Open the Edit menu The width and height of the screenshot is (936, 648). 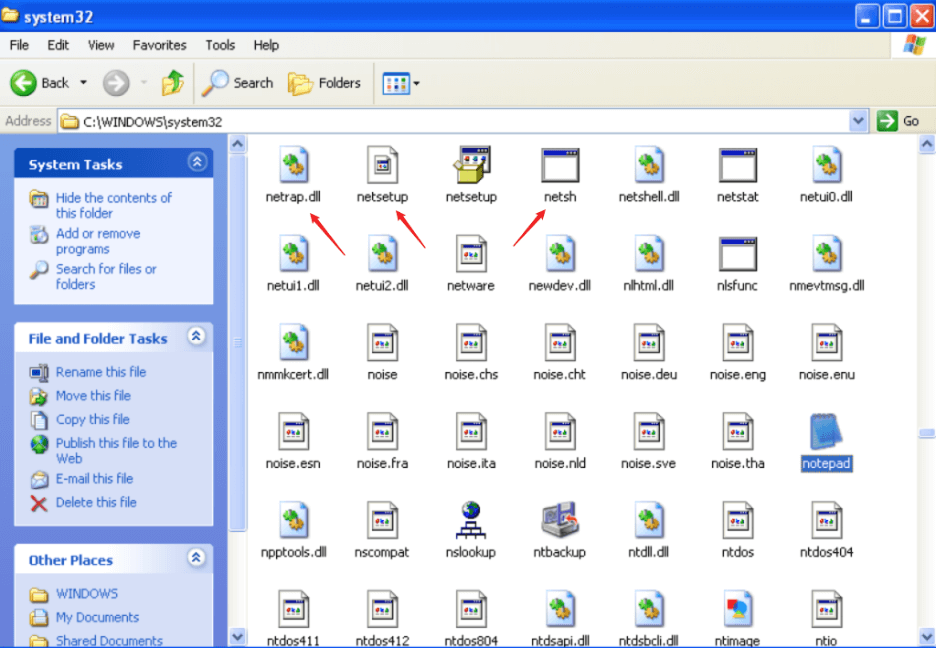coord(58,45)
